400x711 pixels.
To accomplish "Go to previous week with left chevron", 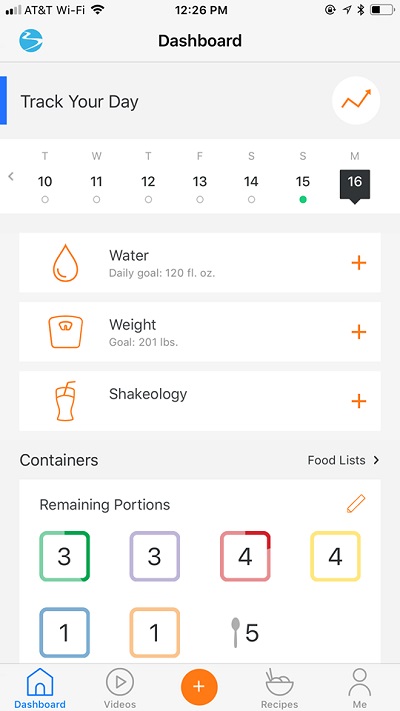I will 11,176.
